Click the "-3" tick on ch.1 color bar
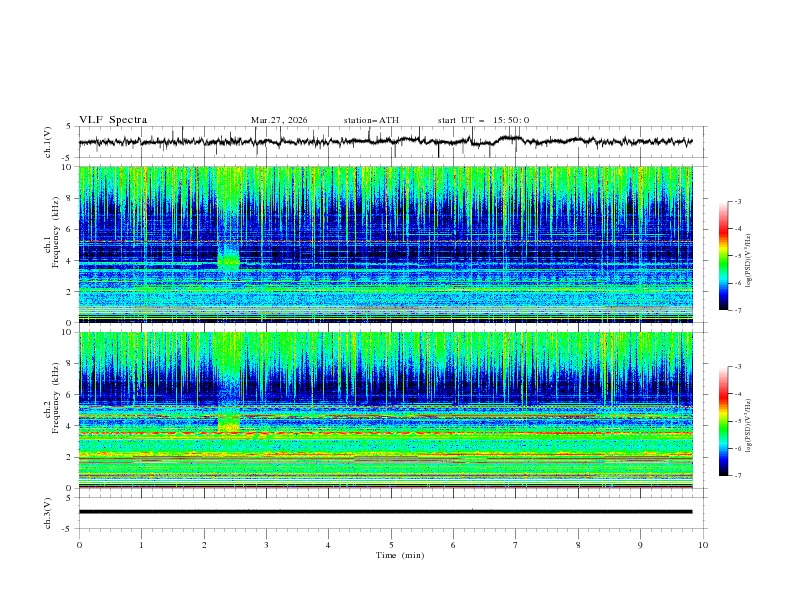This screenshot has height=612, width=792. point(737,201)
